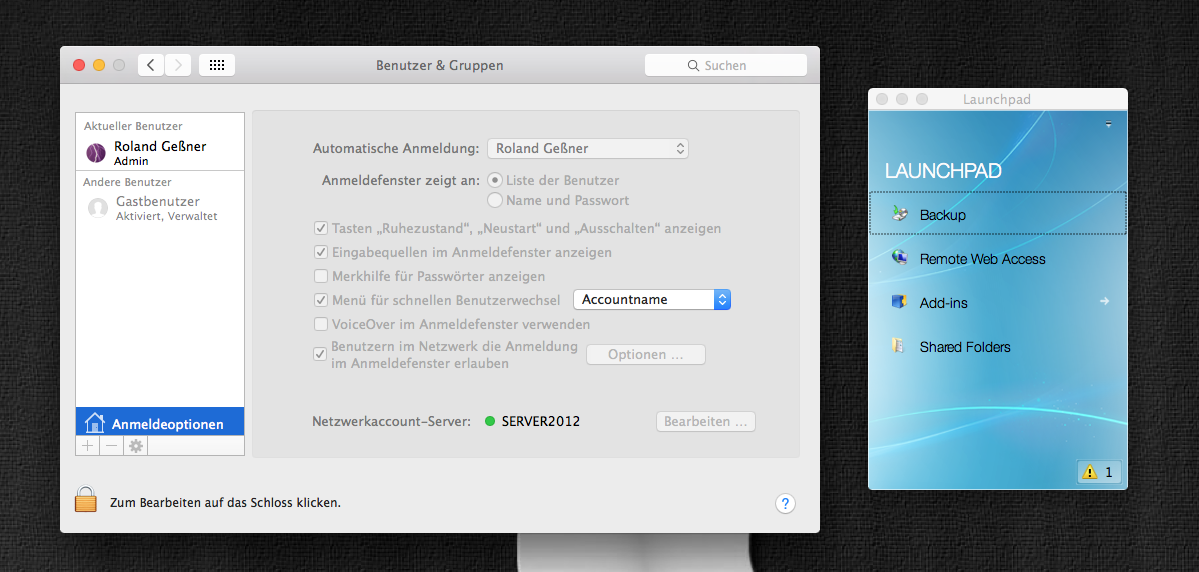Click the SERVER2012 server name
This screenshot has width=1199, height=572.
coord(541,421)
